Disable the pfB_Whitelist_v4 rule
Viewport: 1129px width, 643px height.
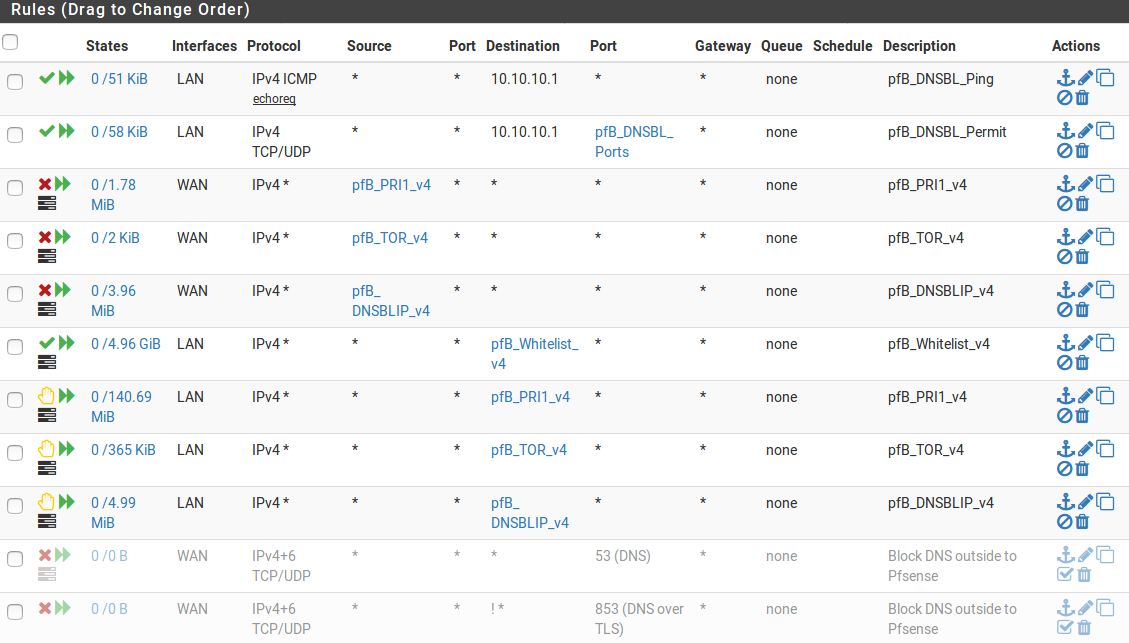coord(1064,363)
